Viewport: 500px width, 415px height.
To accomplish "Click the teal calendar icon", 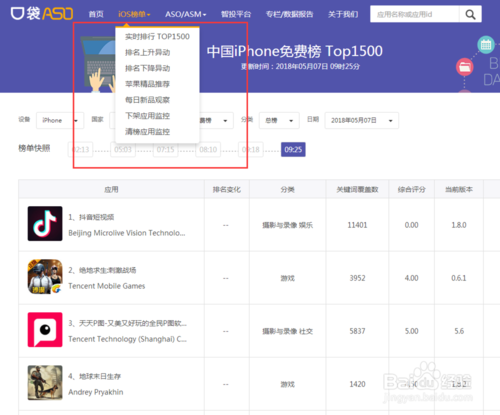I will pos(486,44).
